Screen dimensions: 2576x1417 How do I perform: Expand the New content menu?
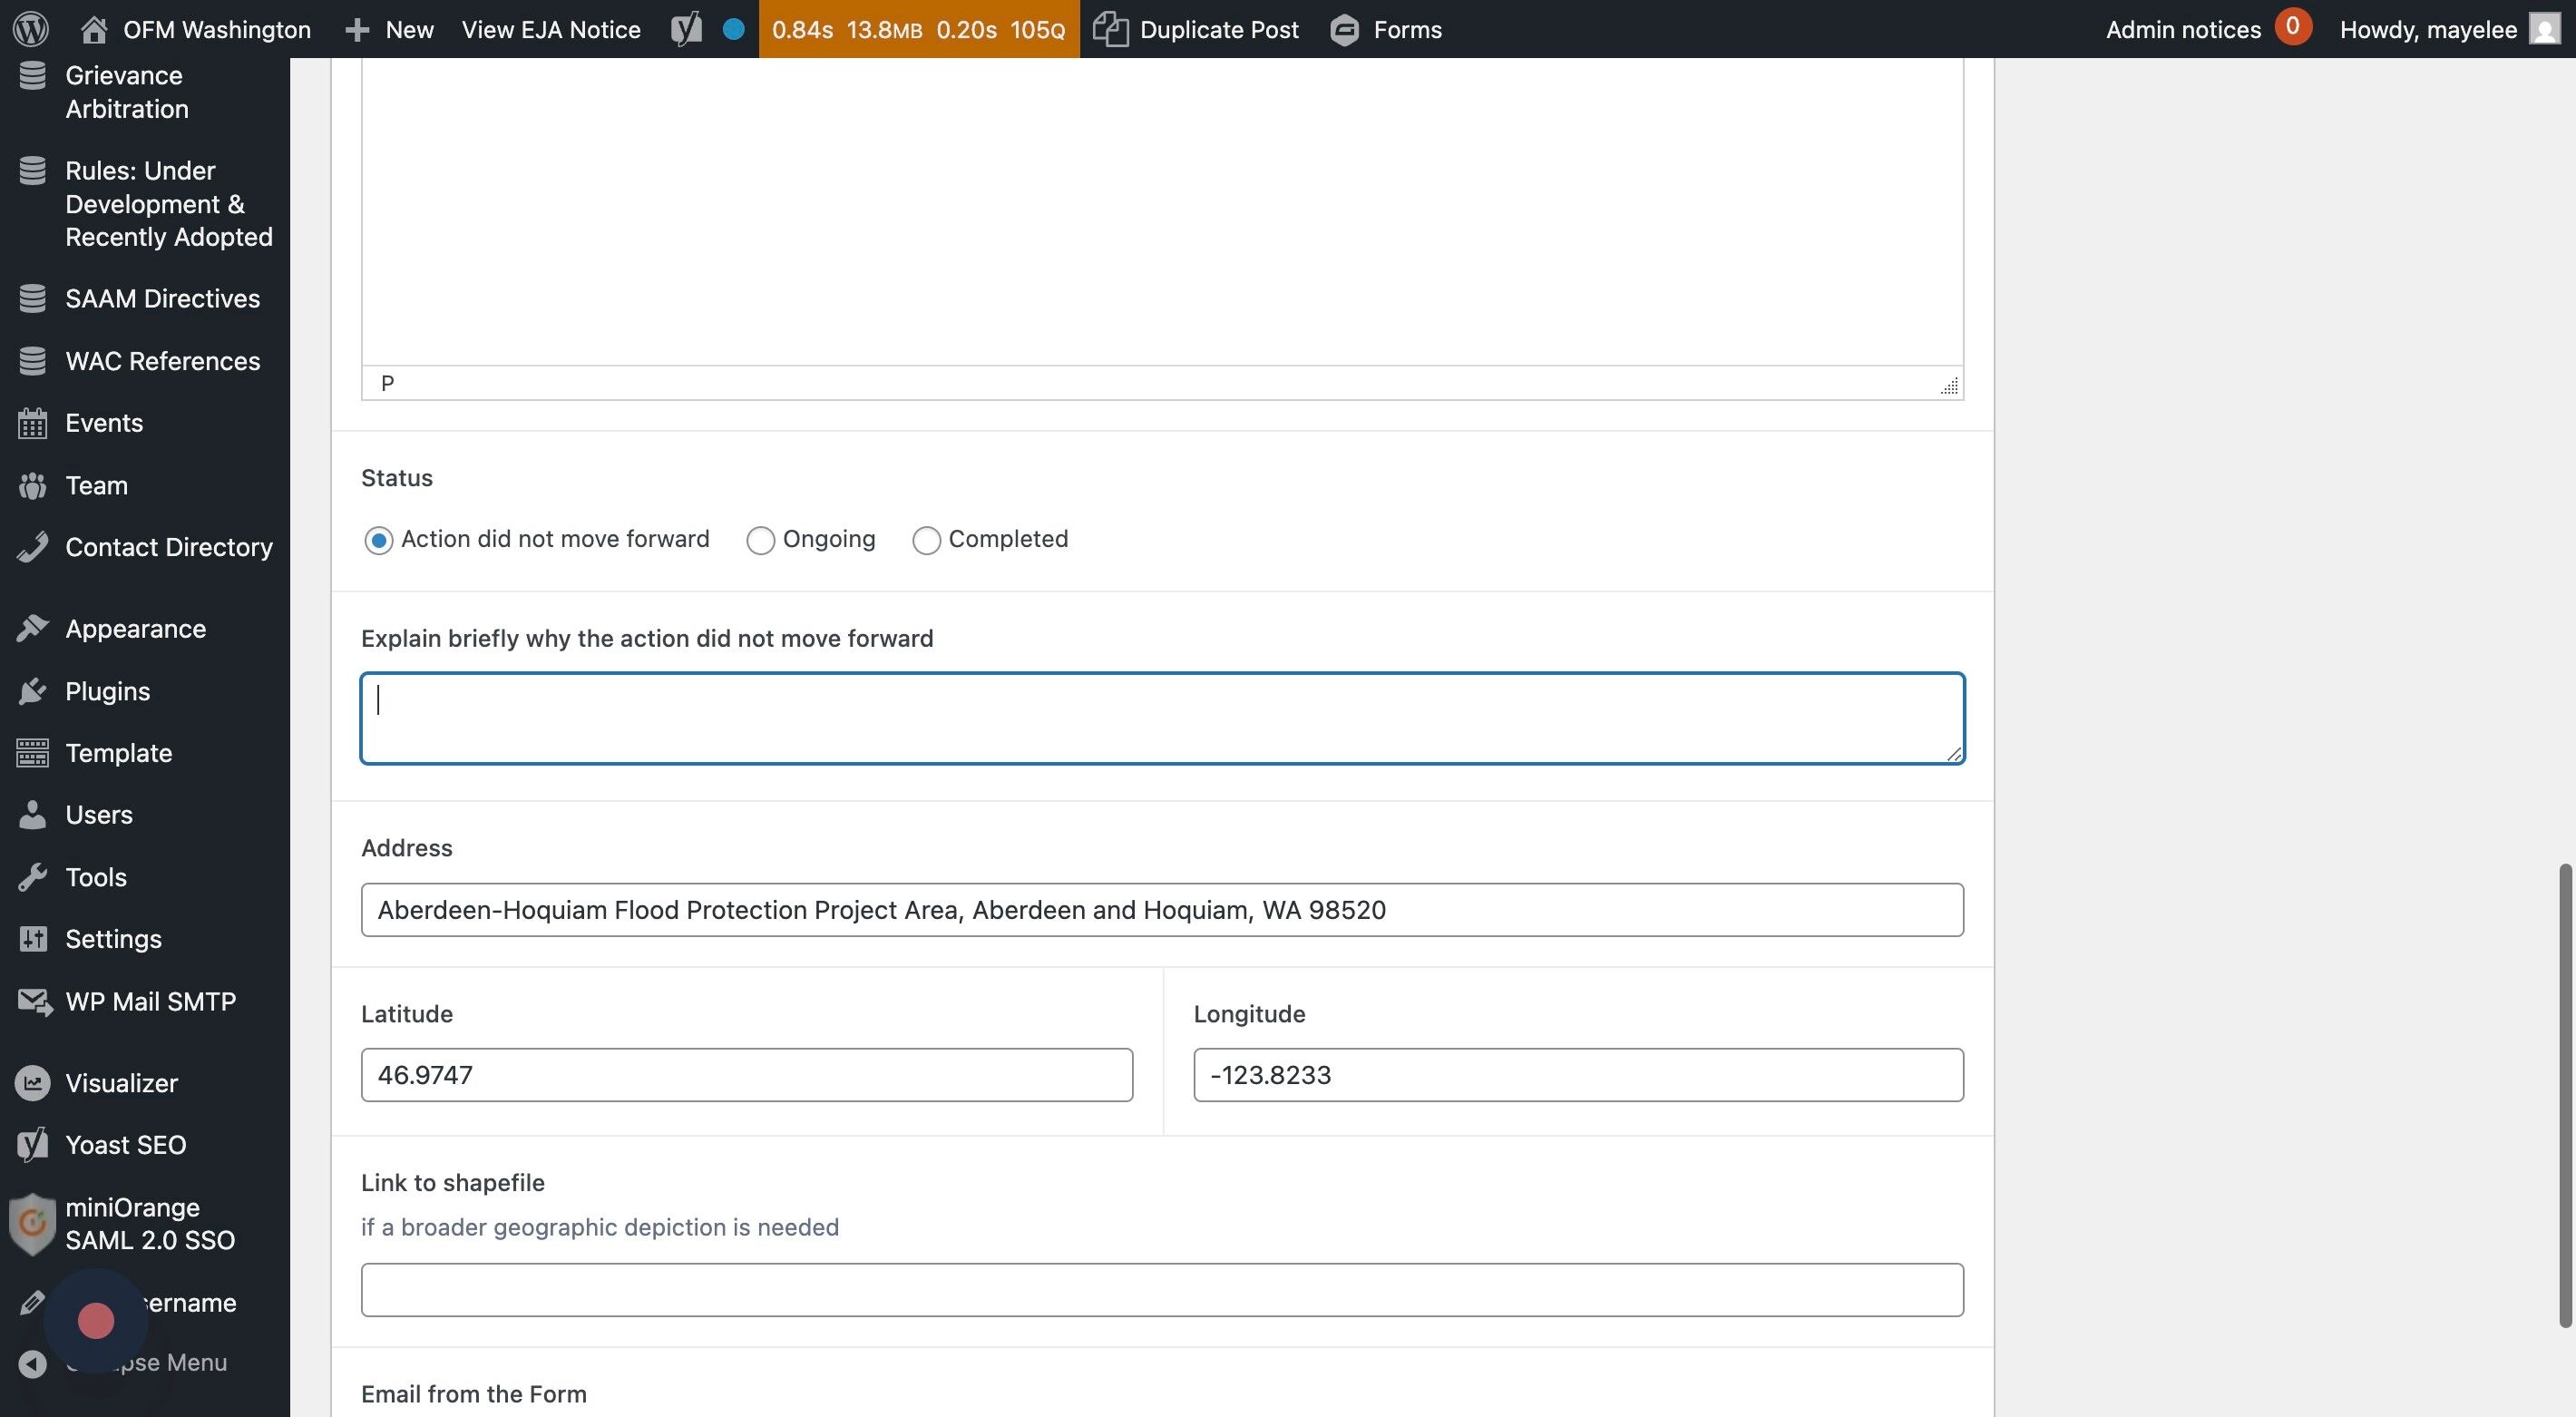click(390, 29)
